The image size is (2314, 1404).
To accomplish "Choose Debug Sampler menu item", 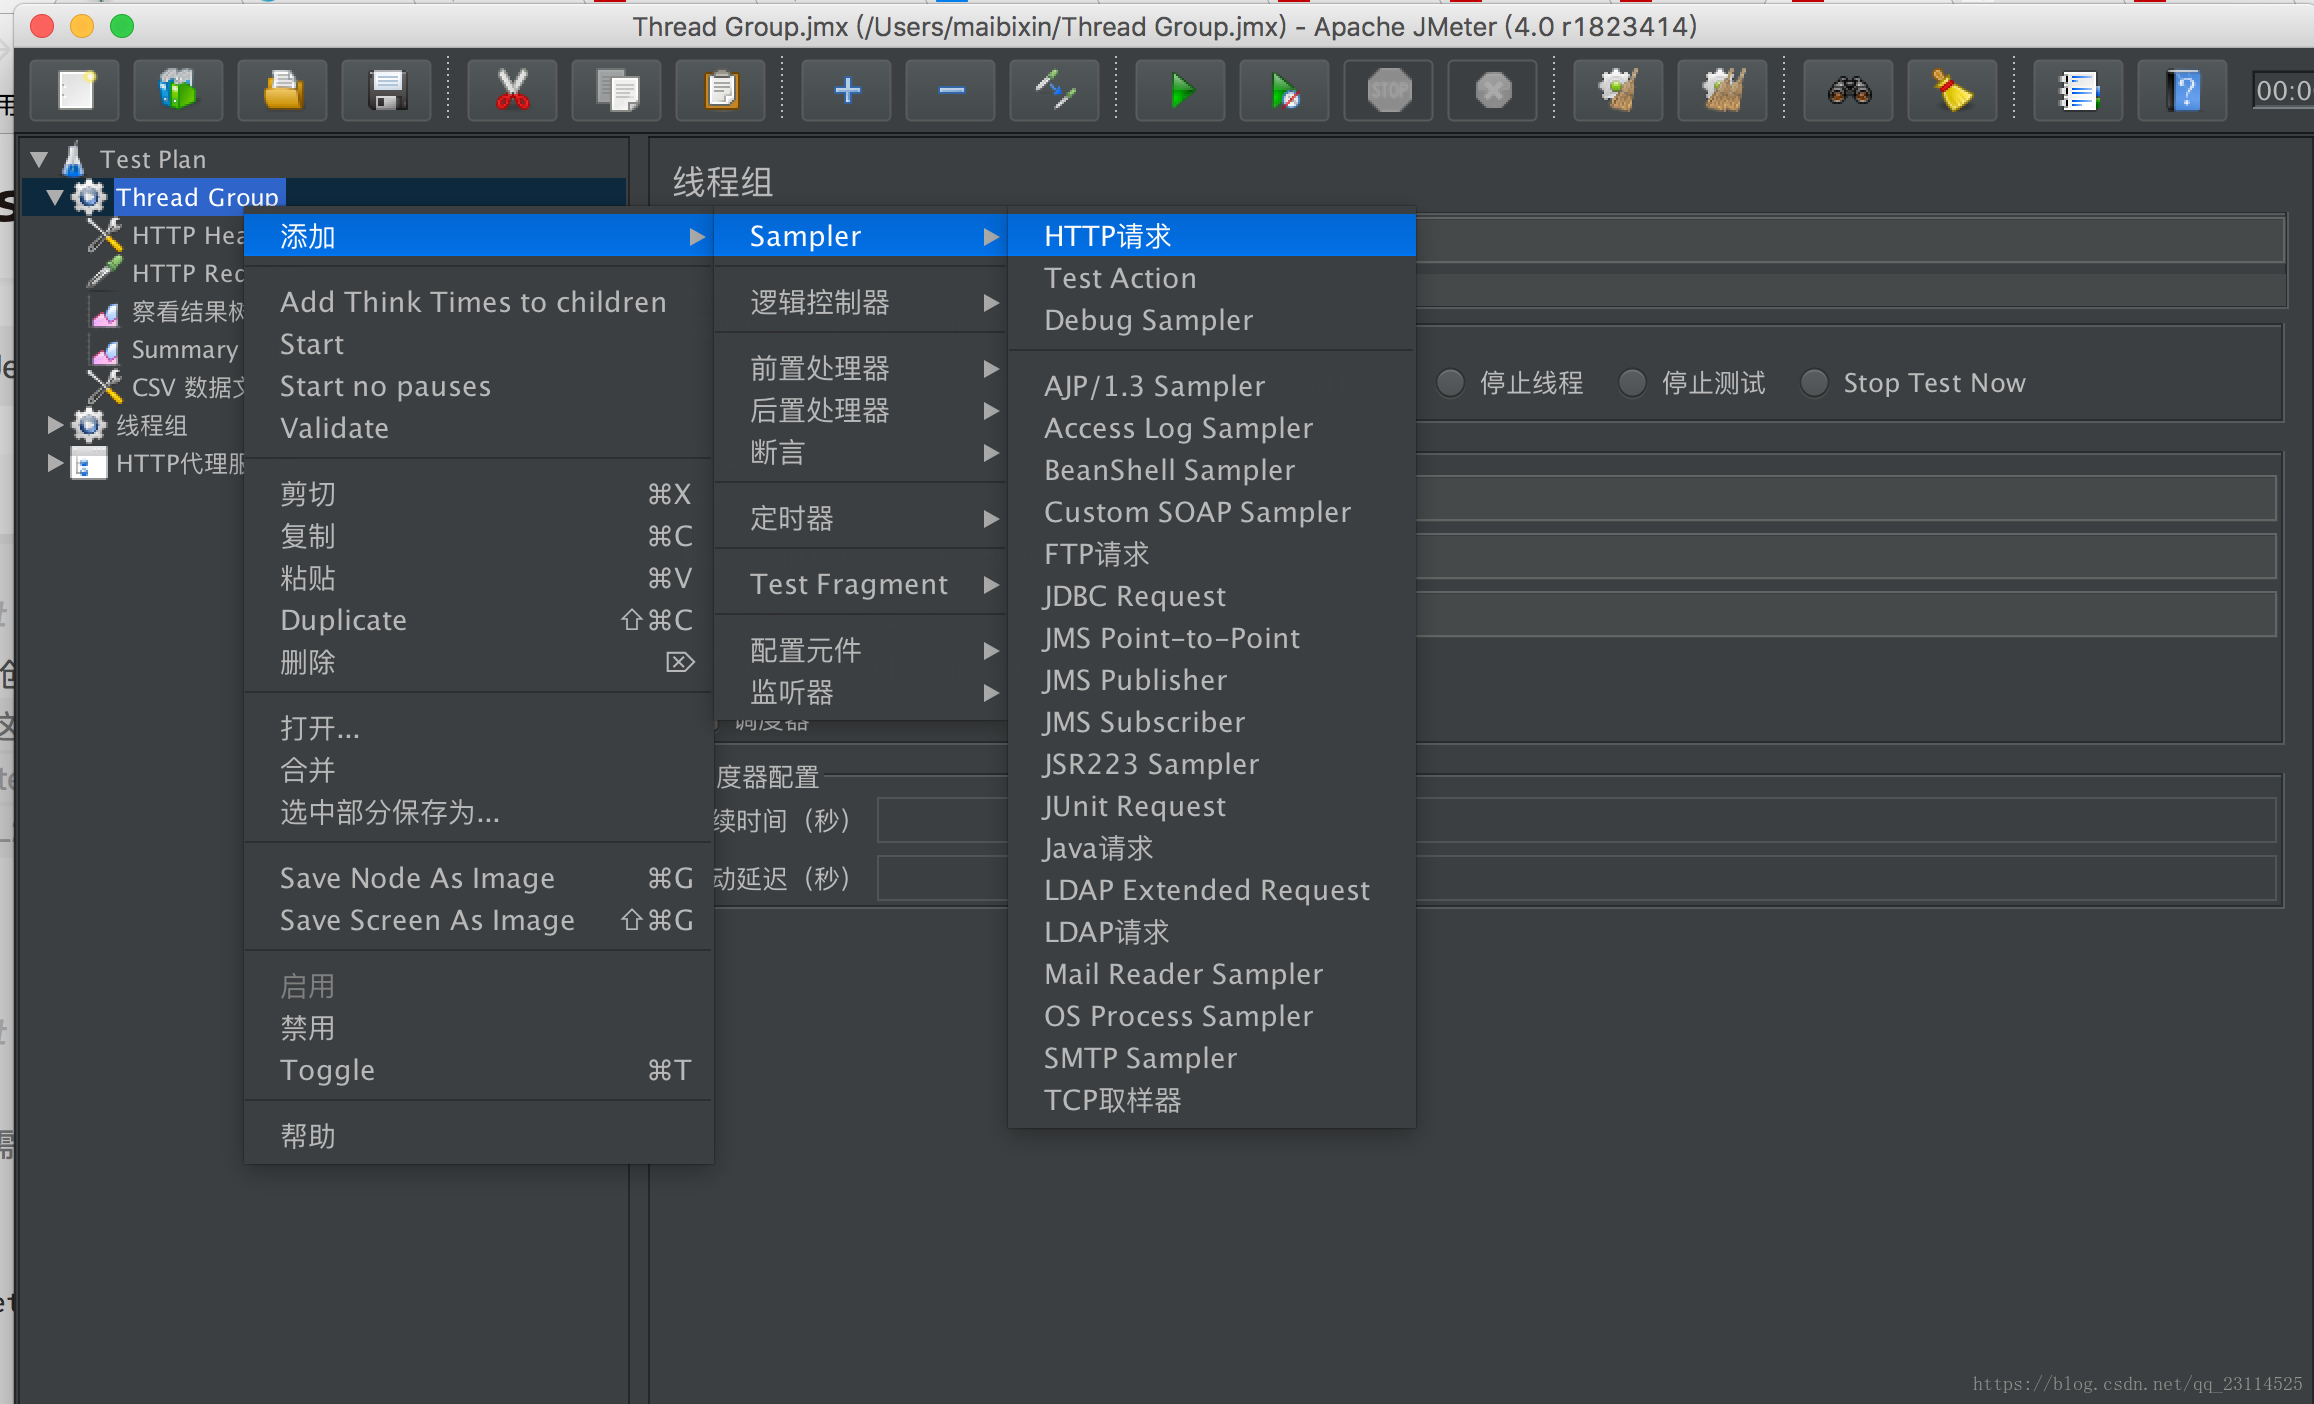I will (1212, 320).
